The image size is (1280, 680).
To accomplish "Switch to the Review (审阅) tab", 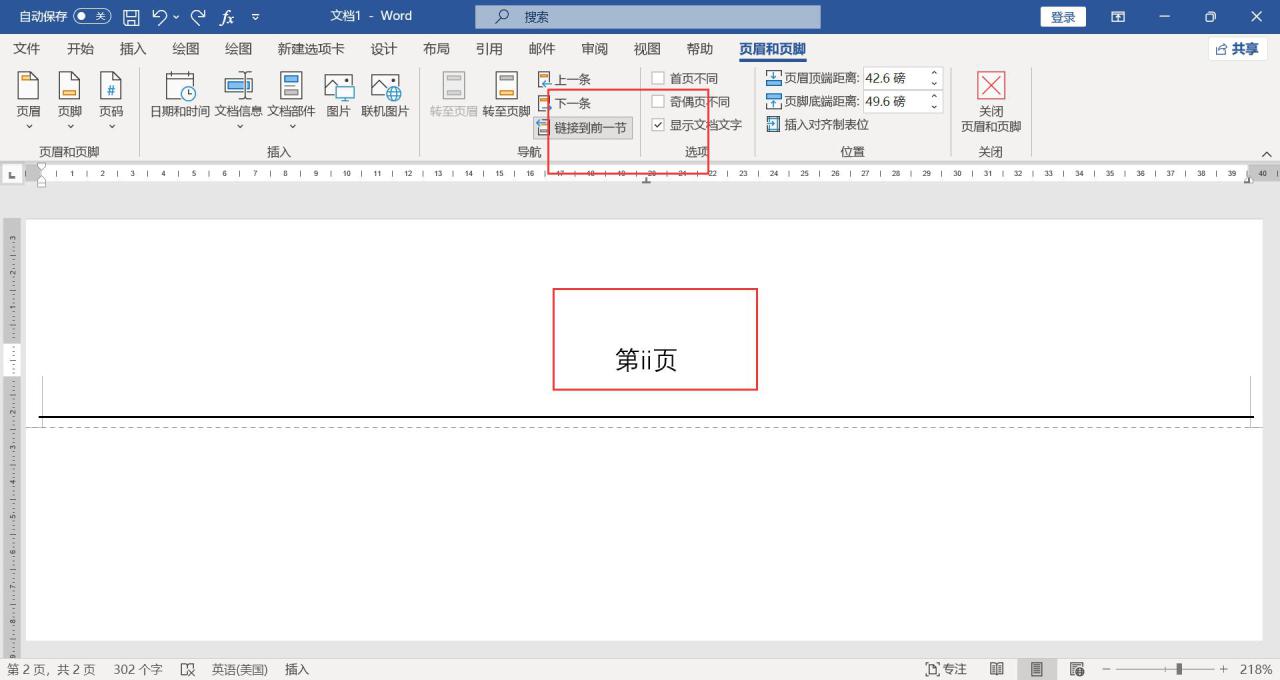I will pyautogui.click(x=595, y=49).
